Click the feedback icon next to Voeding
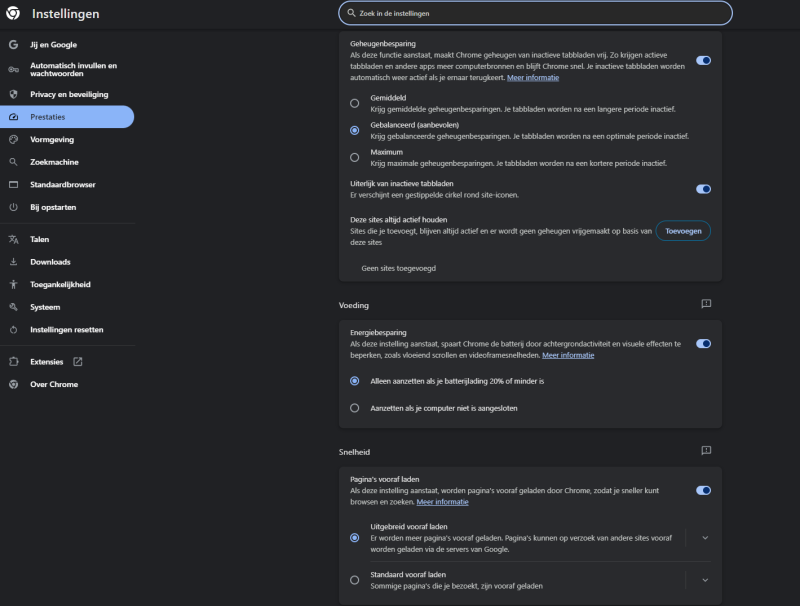Screen dimensions: 800x606 click(706, 304)
